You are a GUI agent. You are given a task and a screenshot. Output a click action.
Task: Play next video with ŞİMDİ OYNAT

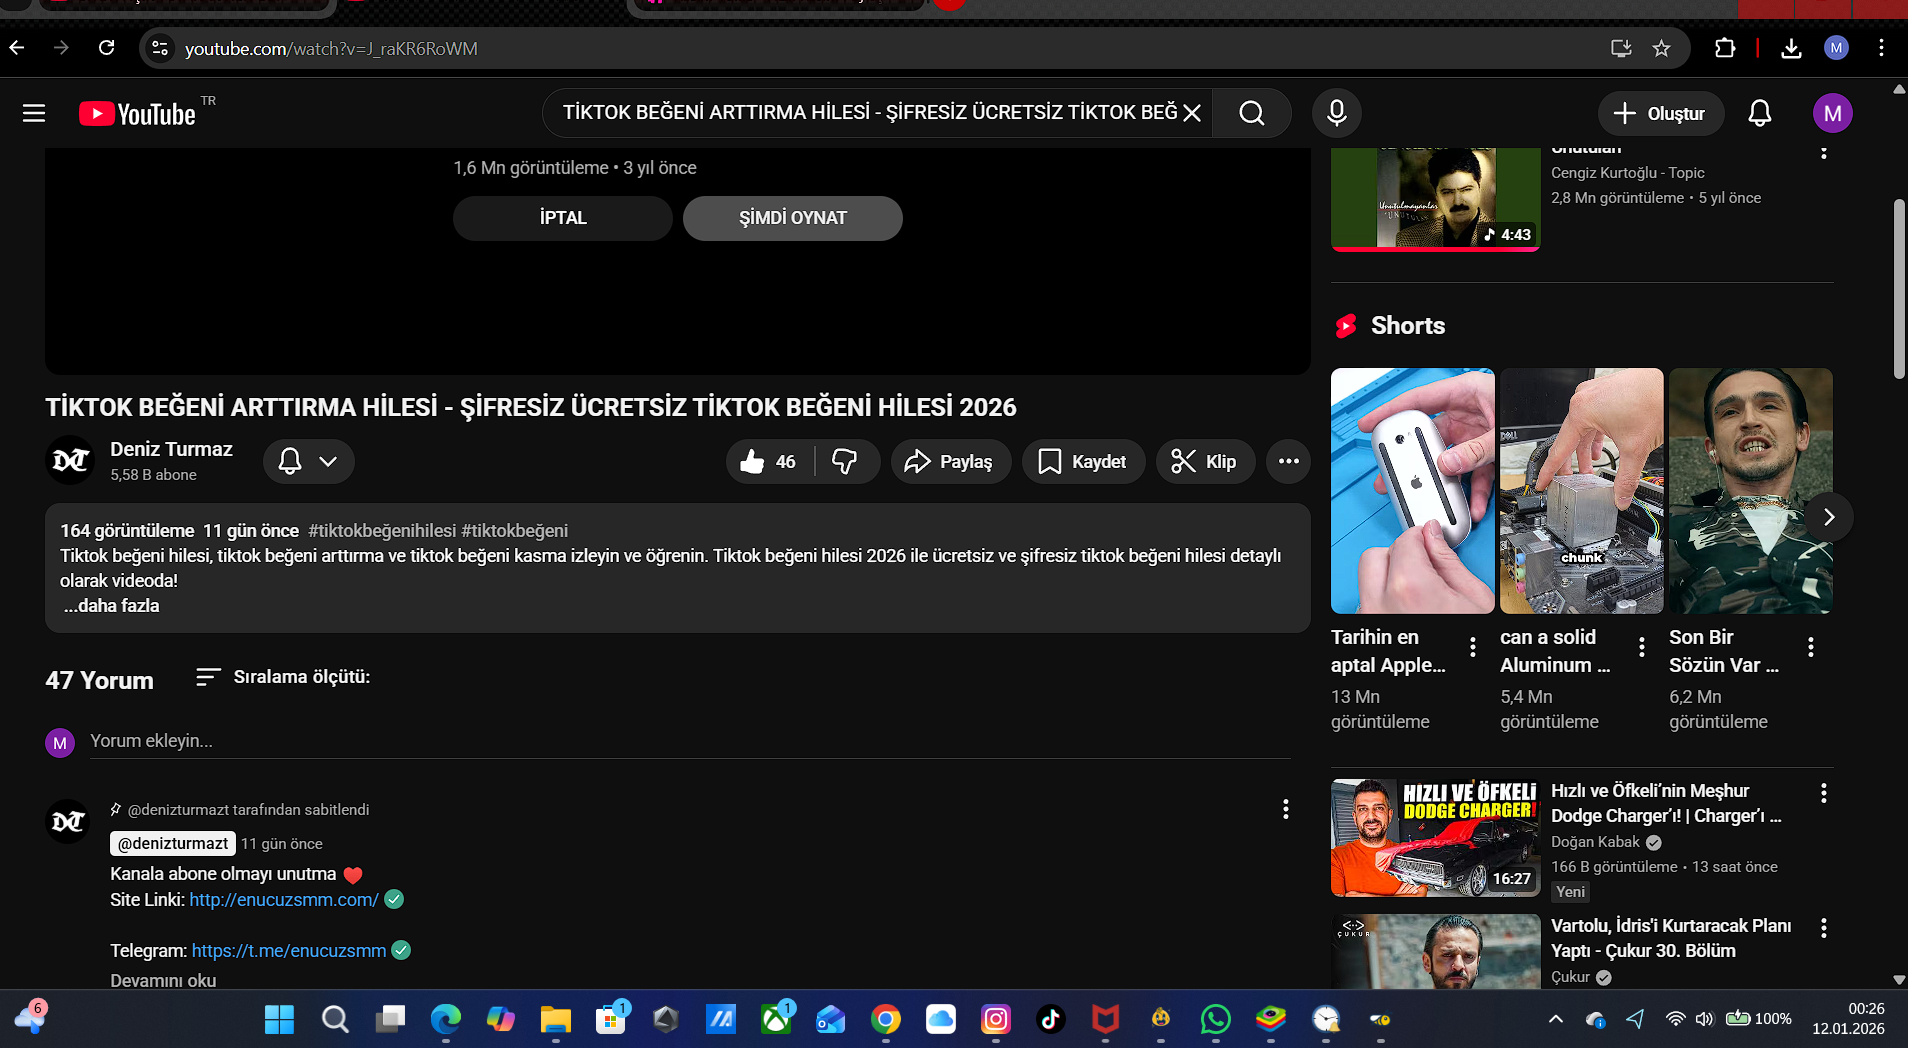(793, 218)
